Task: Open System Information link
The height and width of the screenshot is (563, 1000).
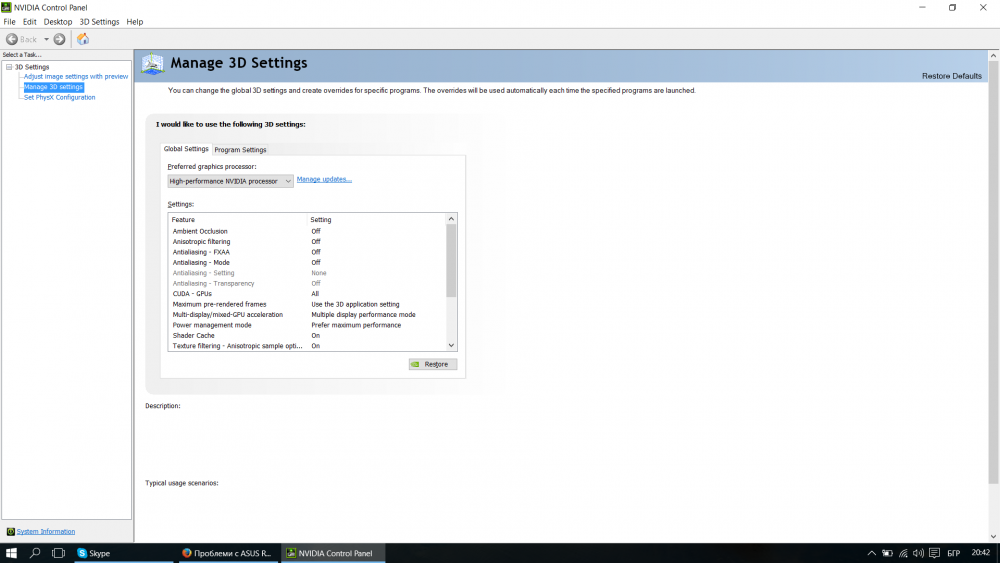Action: click(46, 532)
